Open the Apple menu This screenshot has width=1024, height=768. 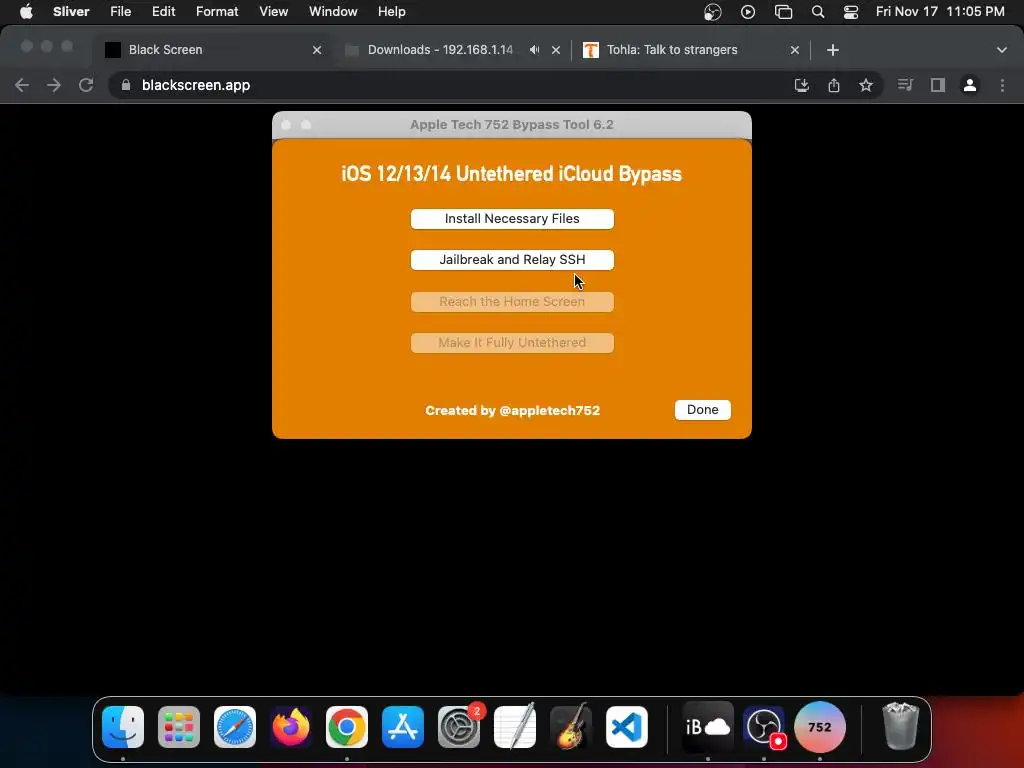tap(26, 12)
